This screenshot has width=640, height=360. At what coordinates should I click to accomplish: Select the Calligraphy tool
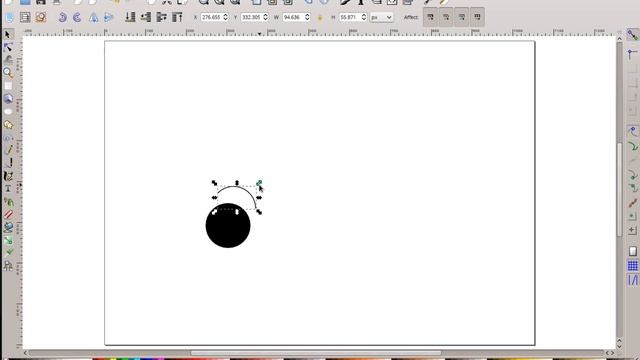8,176
